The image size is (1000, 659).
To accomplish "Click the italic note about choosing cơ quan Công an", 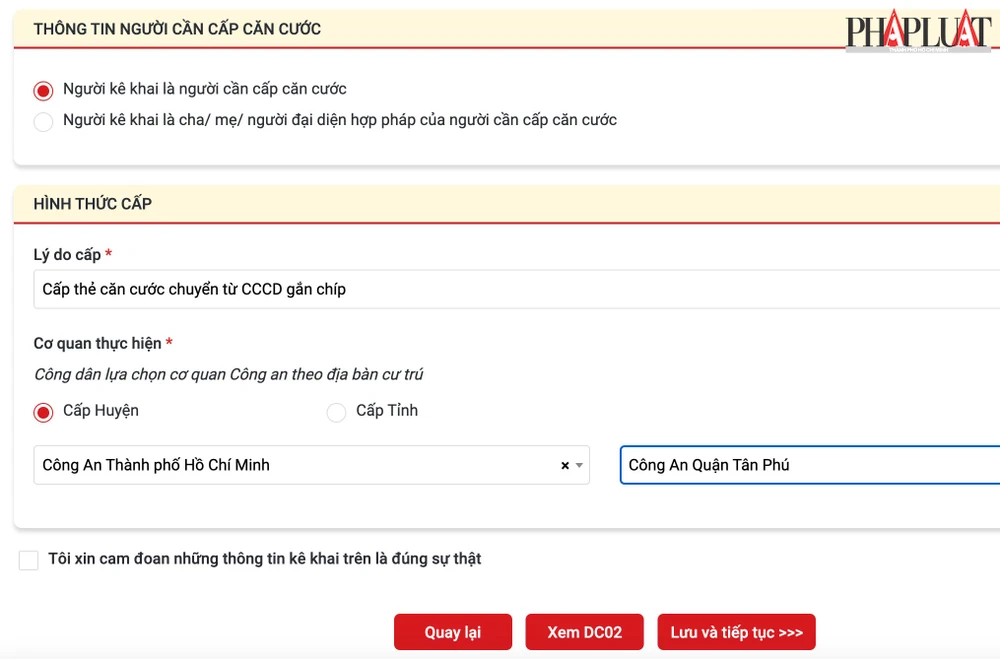I will click(228, 375).
